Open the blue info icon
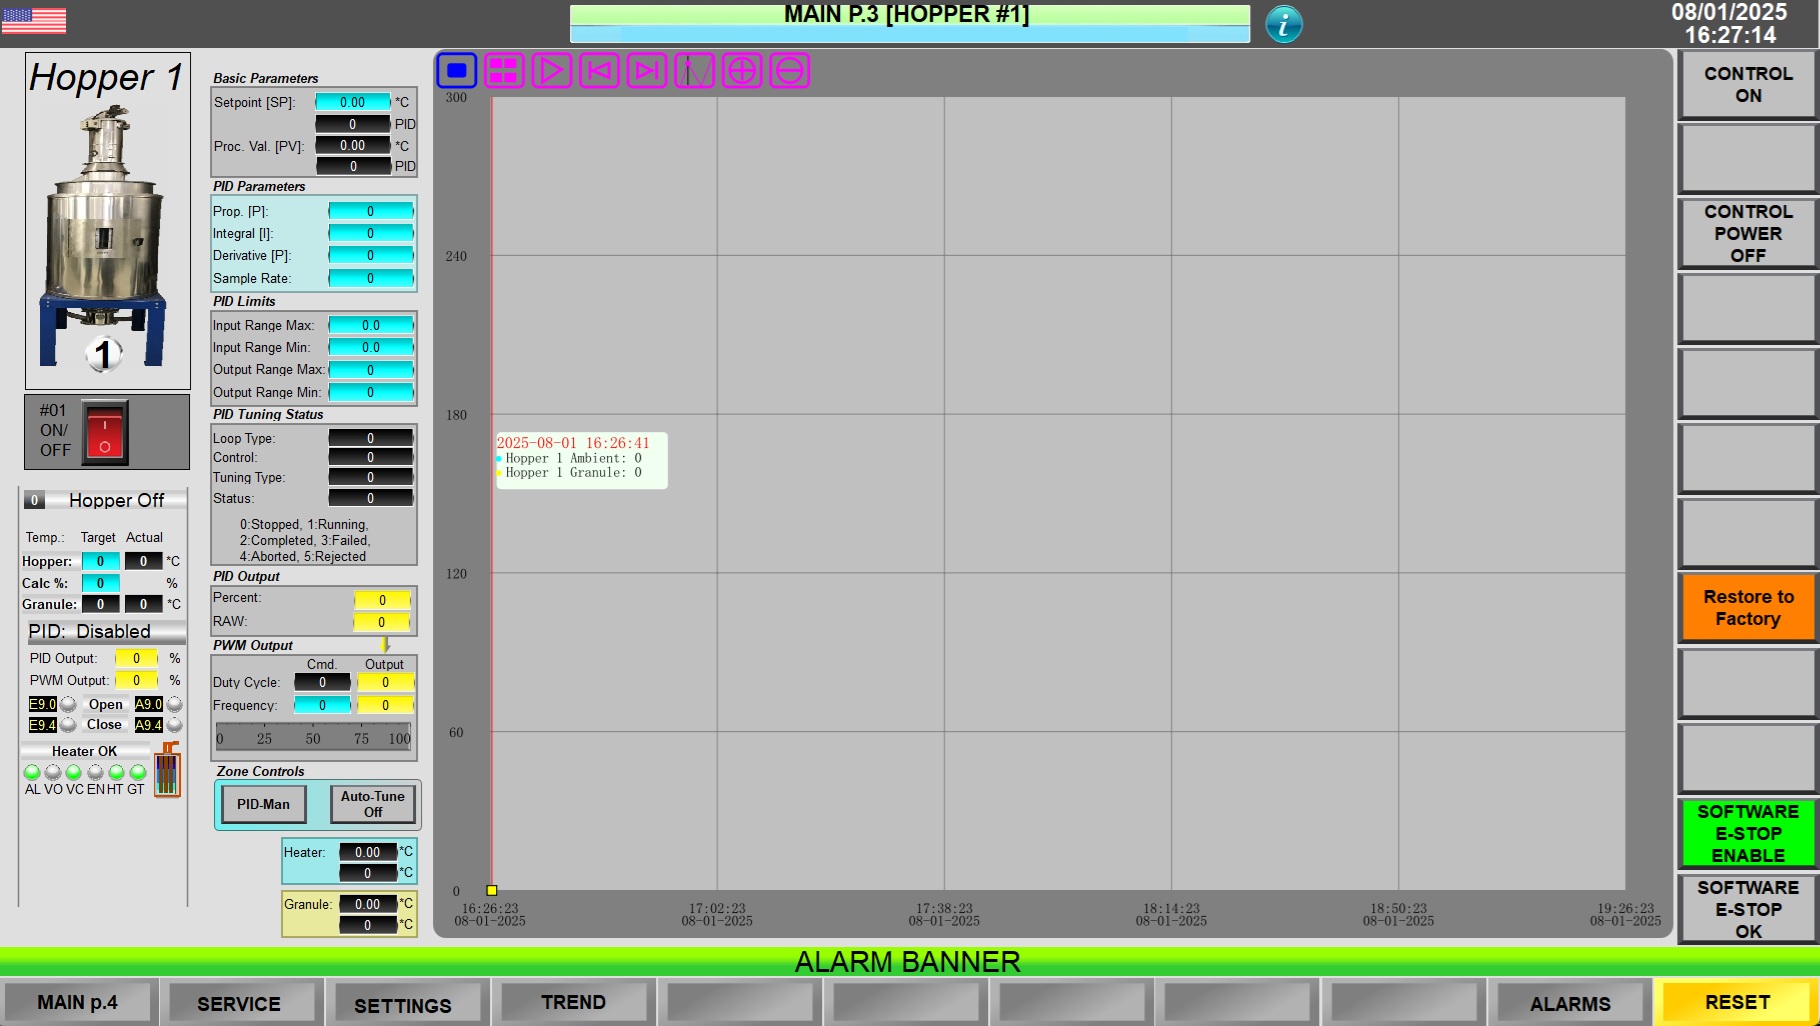The image size is (1820, 1026). pos(1283,24)
